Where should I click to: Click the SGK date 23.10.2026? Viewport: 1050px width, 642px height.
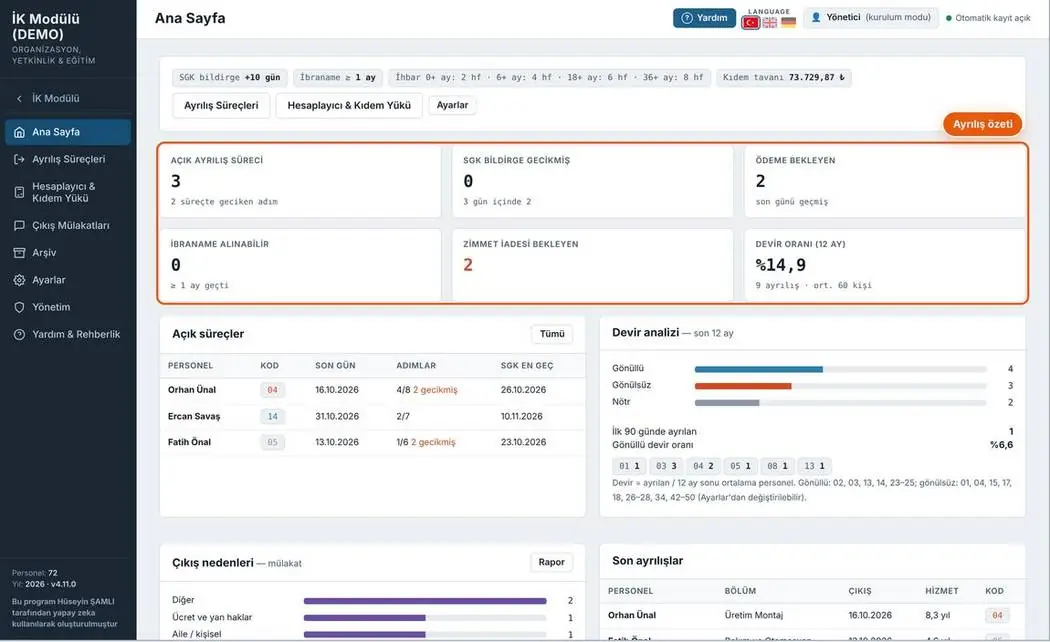pos(523,442)
